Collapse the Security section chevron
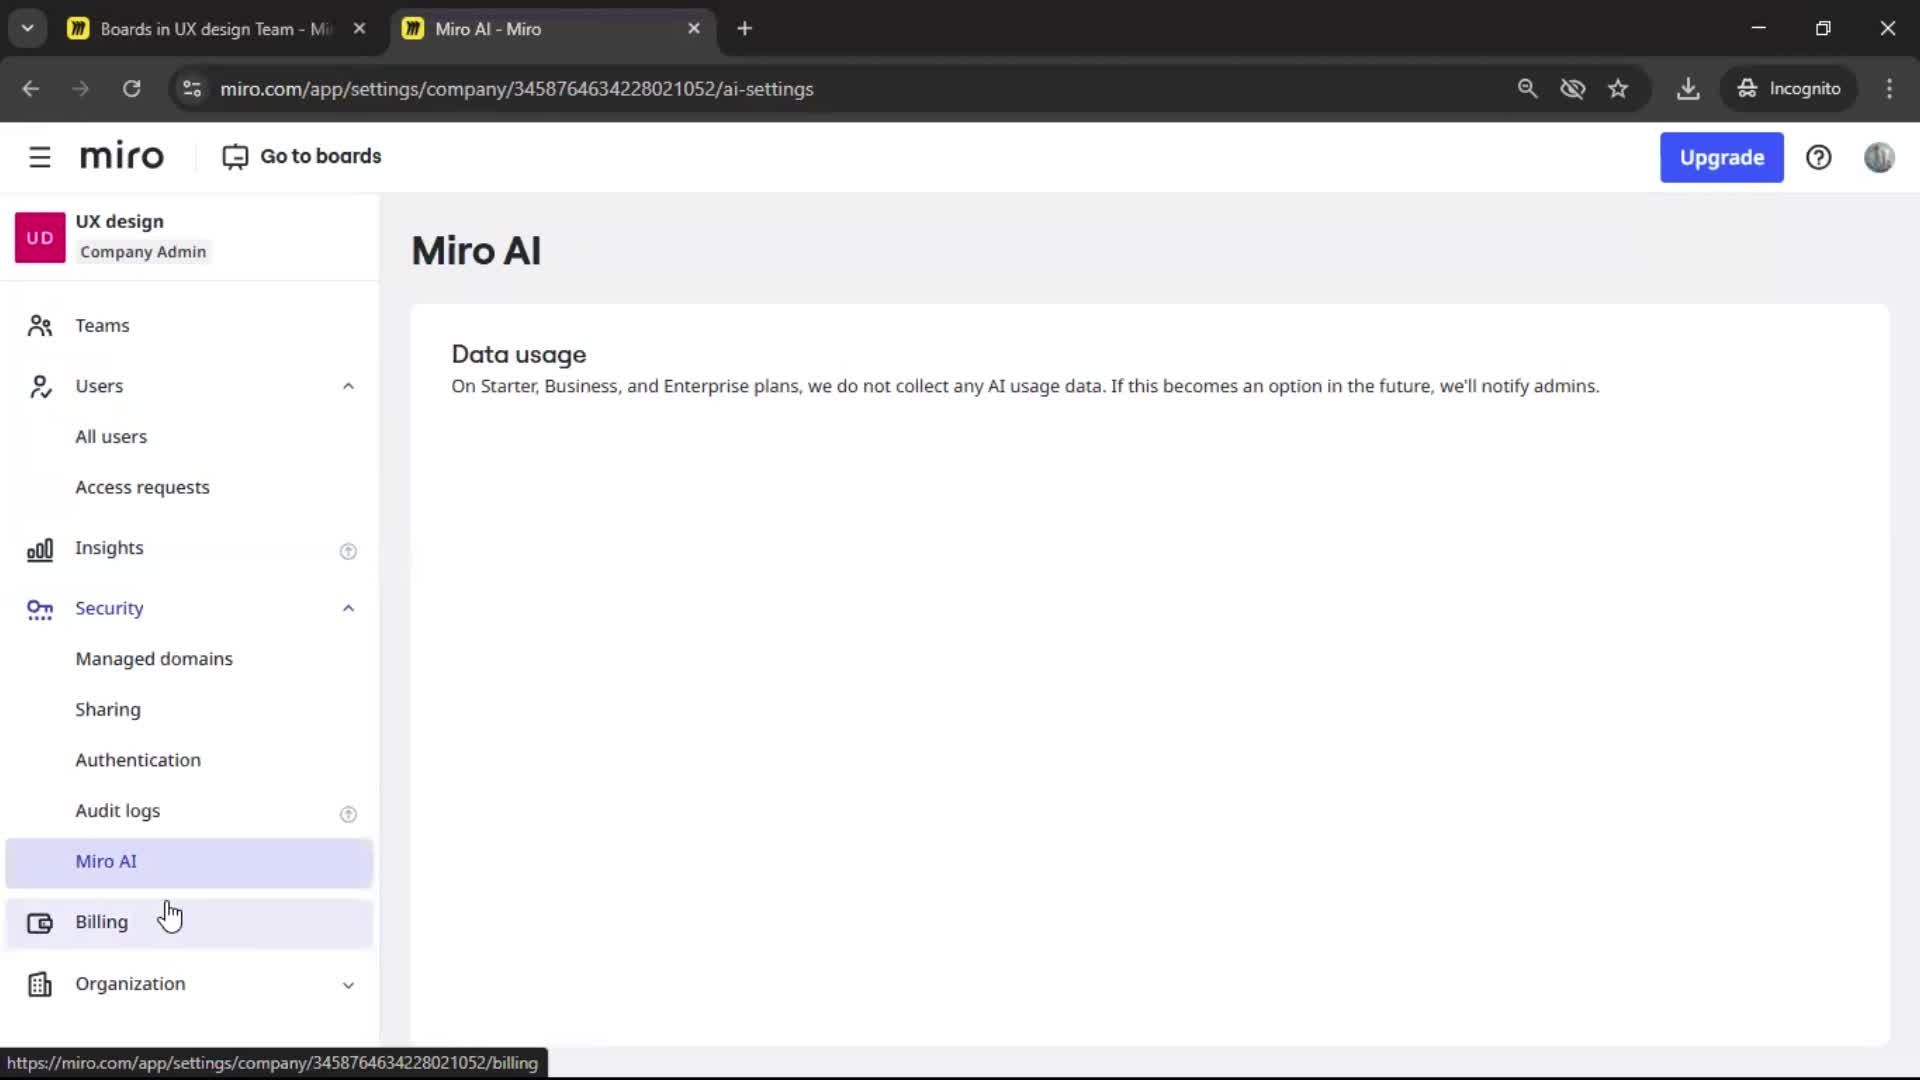Viewport: 1920px width, 1080px height. [x=348, y=608]
